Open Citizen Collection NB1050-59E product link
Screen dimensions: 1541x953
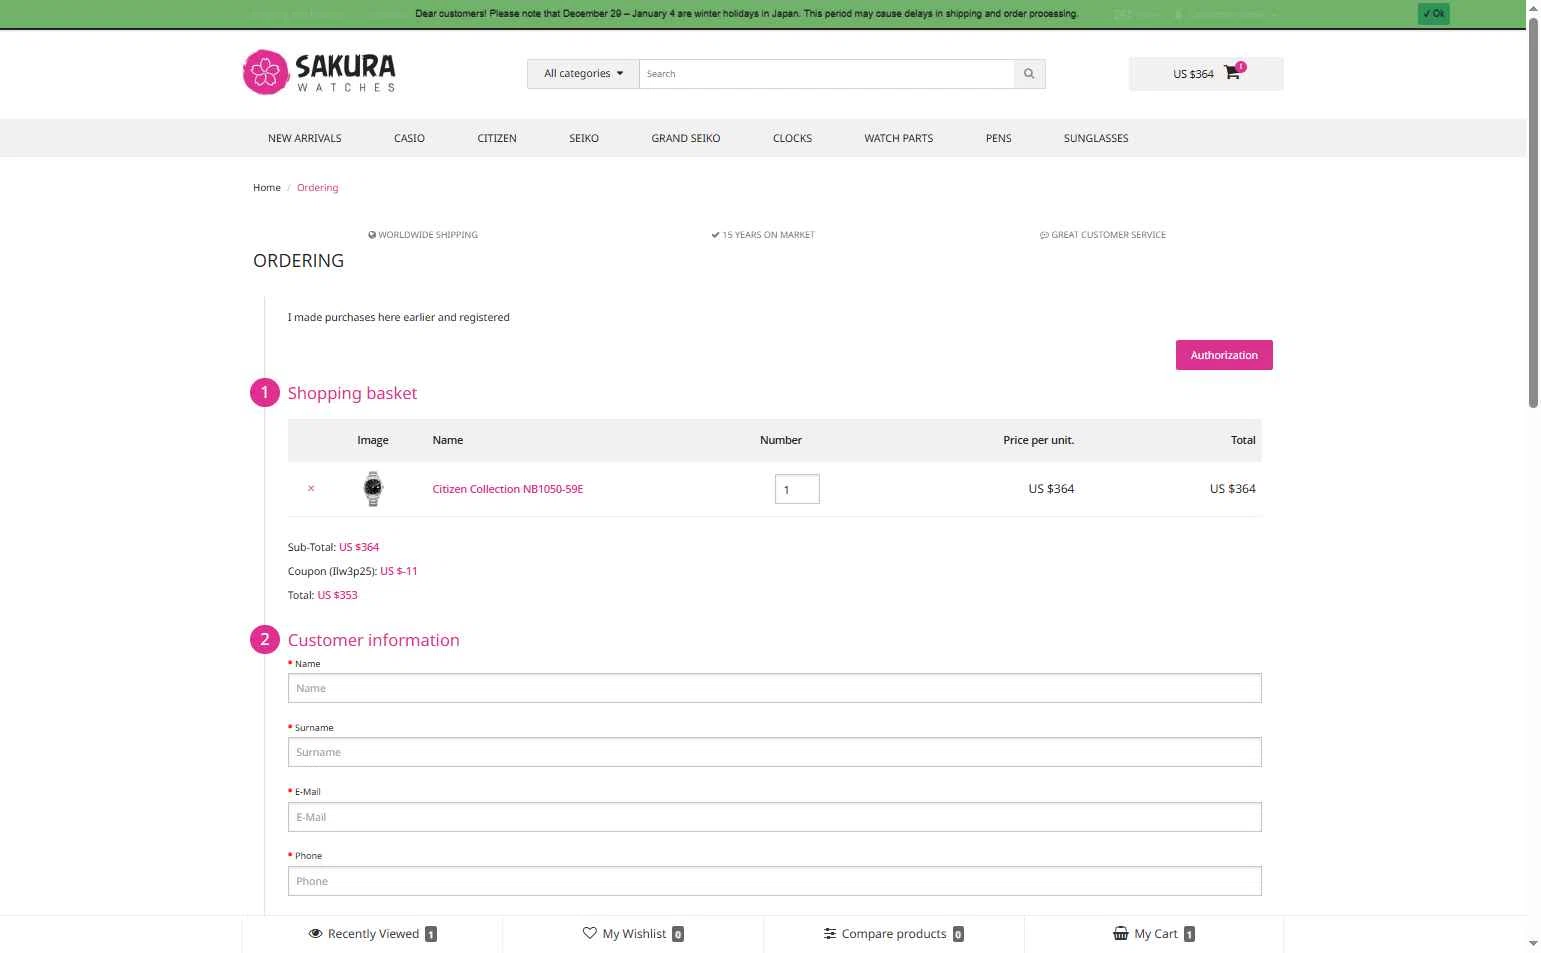point(508,489)
